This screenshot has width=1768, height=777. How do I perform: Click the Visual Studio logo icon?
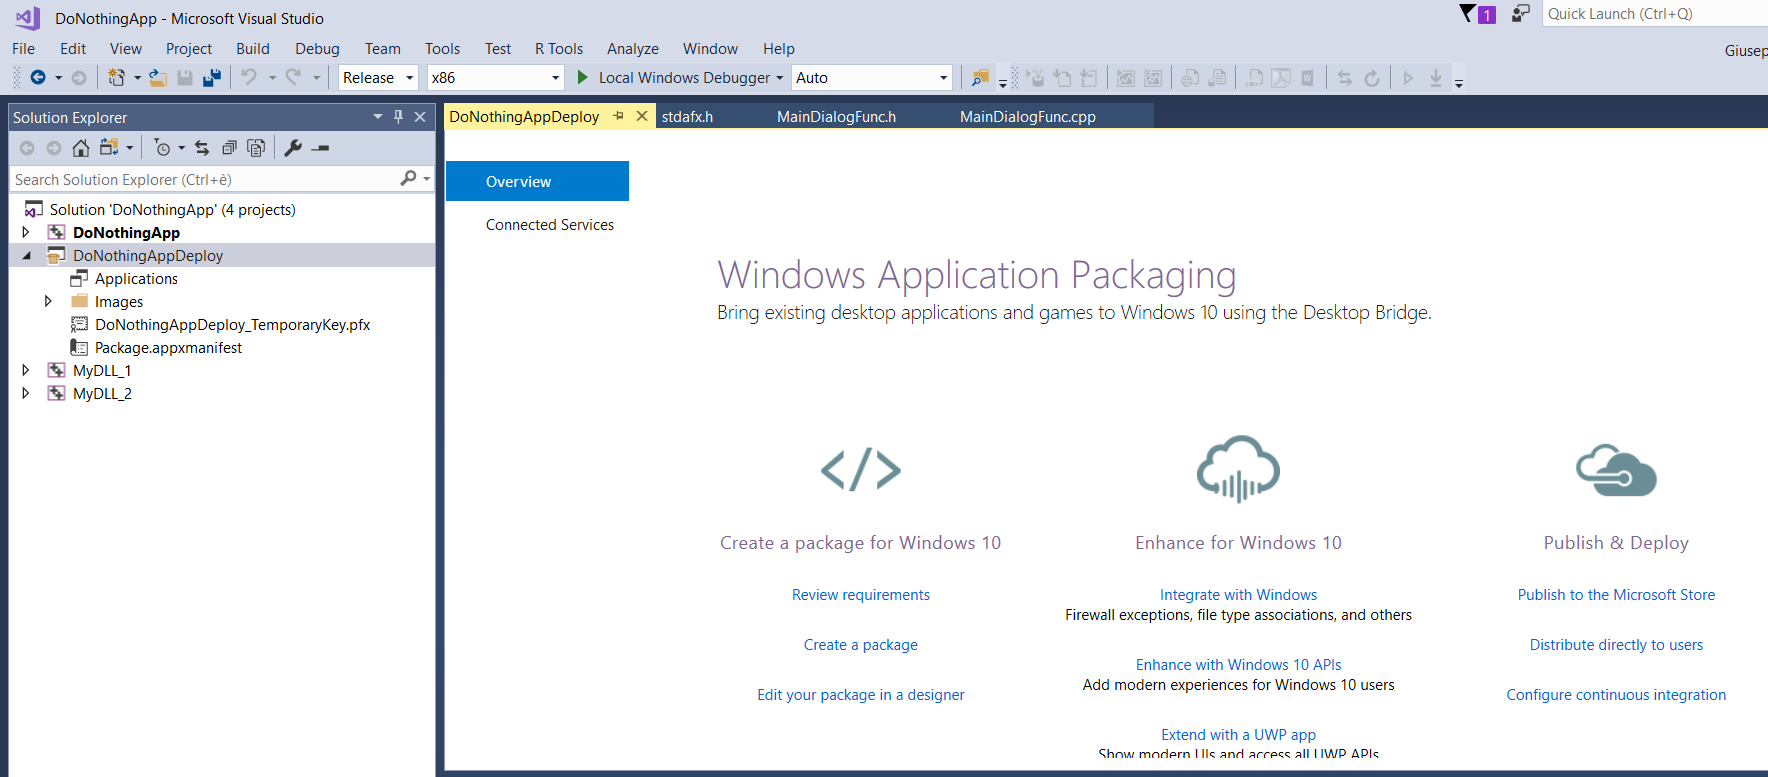click(x=28, y=18)
